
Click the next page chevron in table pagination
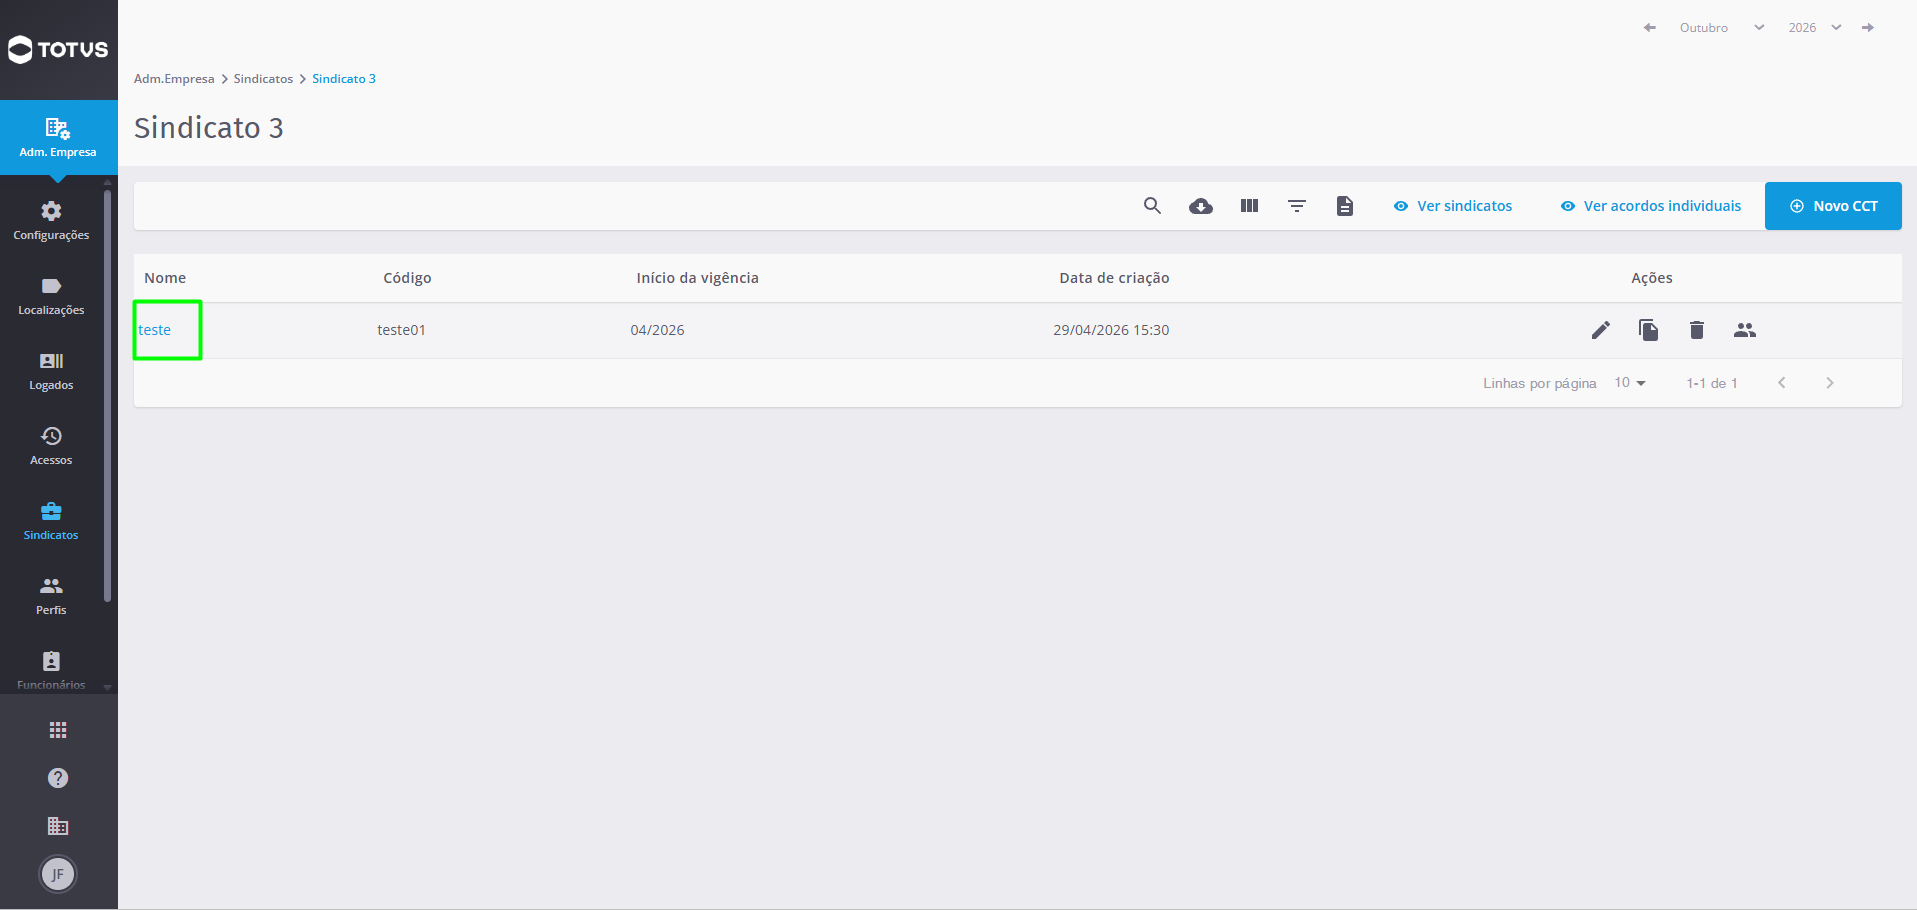(x=1830, y=383)
